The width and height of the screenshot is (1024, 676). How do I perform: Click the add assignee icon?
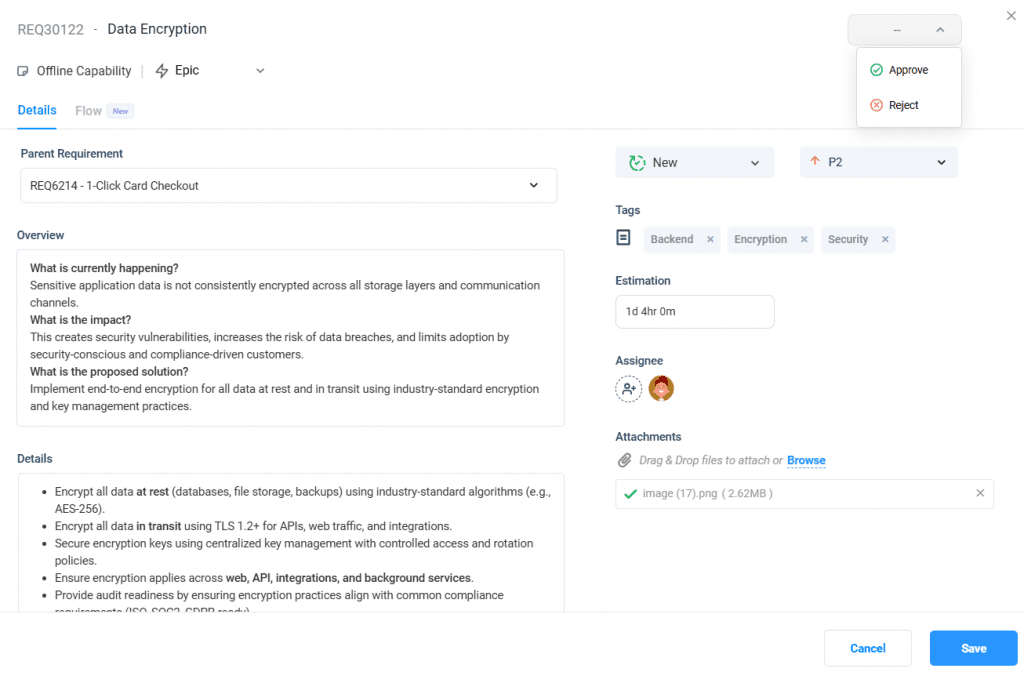coord(628,389)
